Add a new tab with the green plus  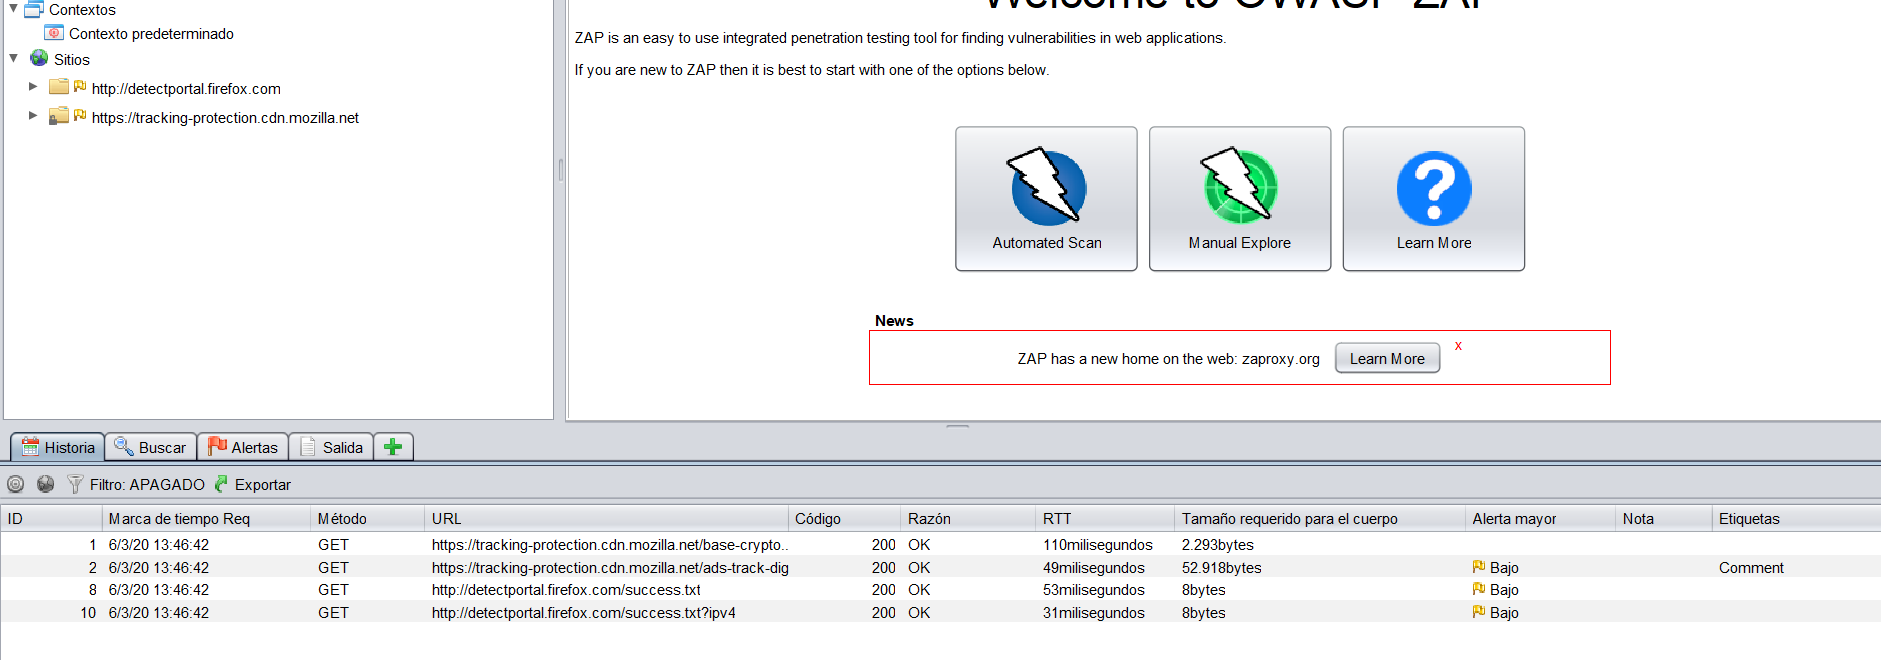pyautogui.click(x=393, y=447)
